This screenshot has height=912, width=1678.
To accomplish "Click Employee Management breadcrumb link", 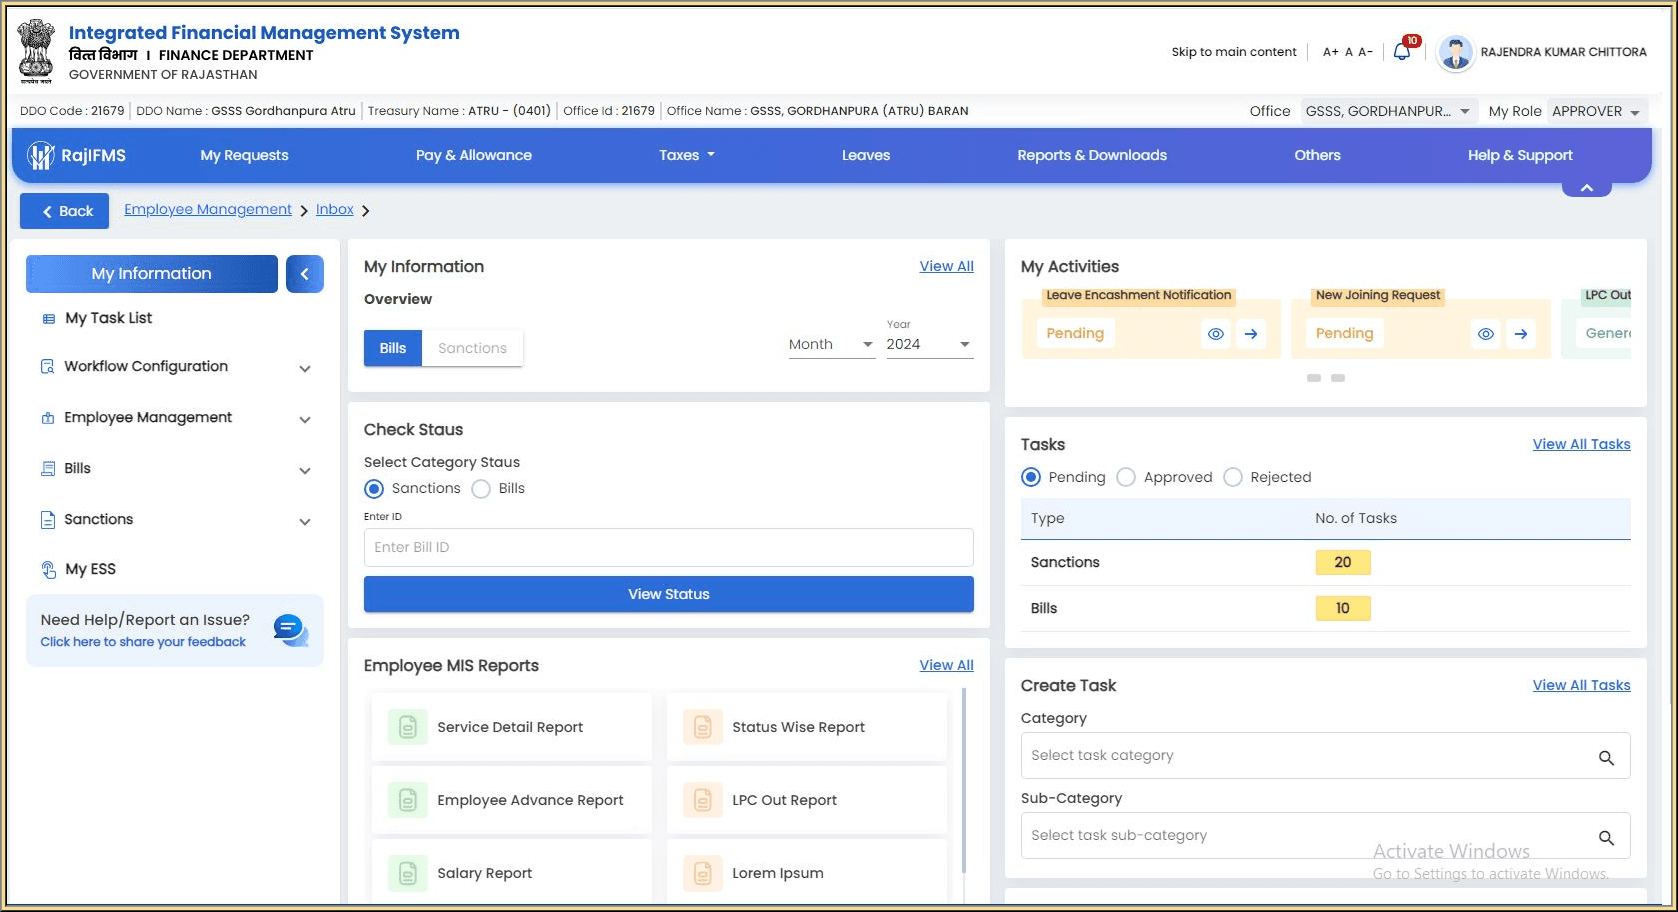I will click(x=208, y=209).
